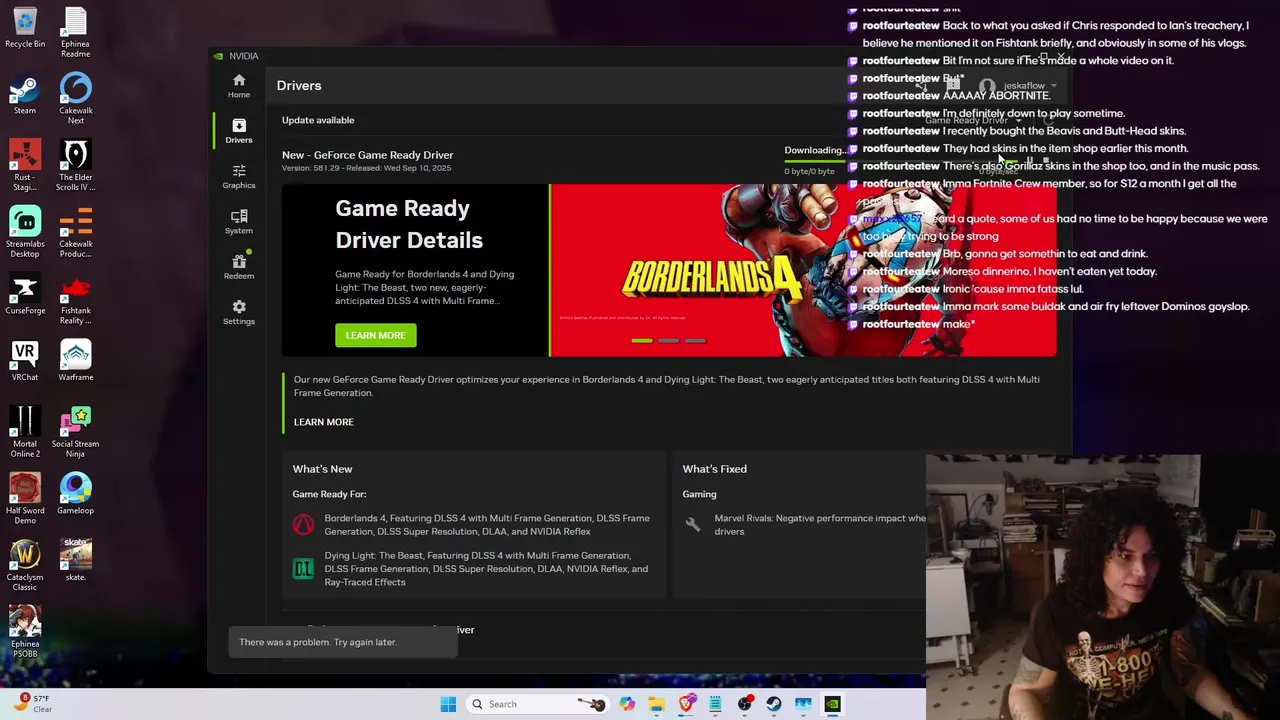The image size is (1280, 720).
Task: Click the 'Downloading...' status text
Action: coord(814,150)
